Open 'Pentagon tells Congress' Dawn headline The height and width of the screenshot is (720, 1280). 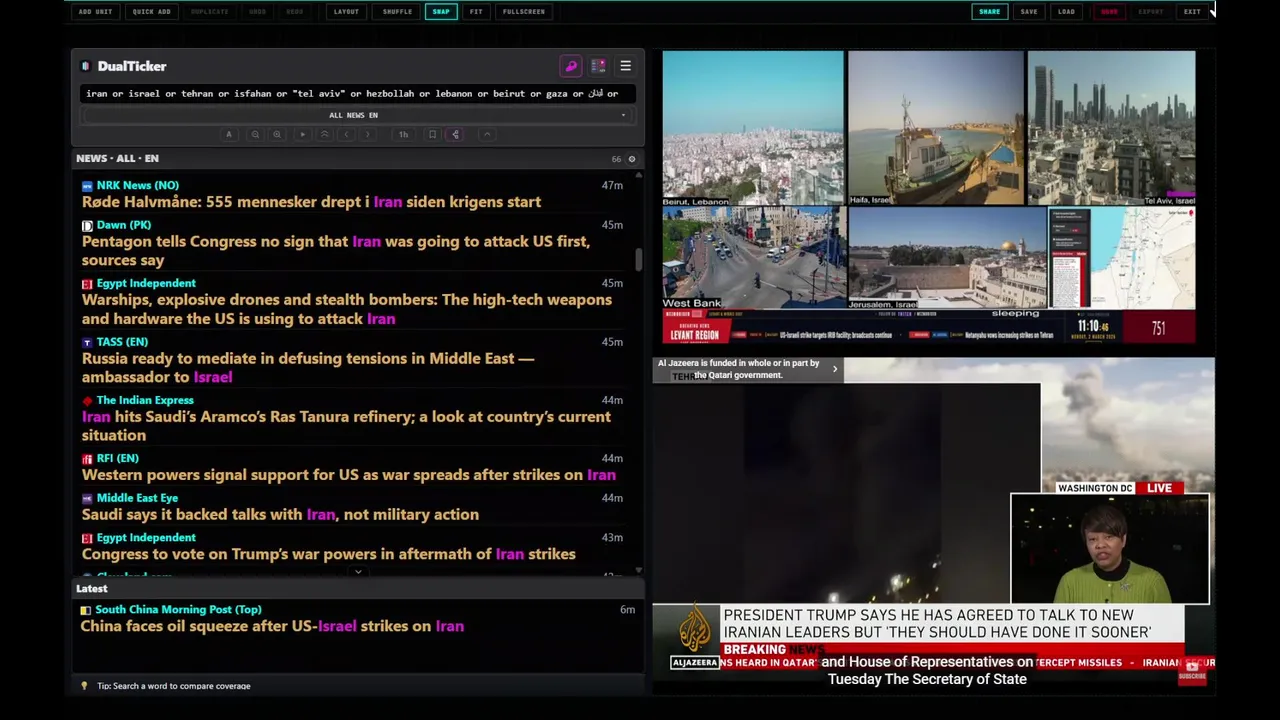(336, 251)
